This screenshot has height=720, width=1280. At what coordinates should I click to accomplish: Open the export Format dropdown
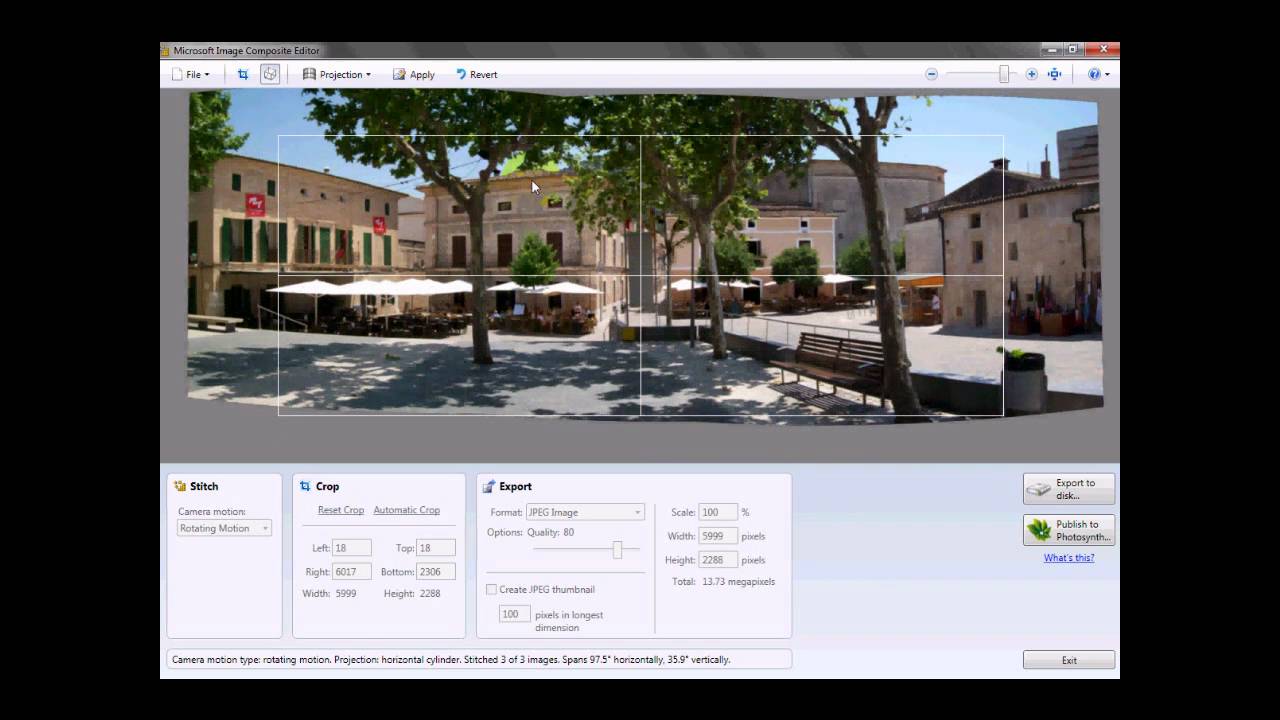[585, 512]
